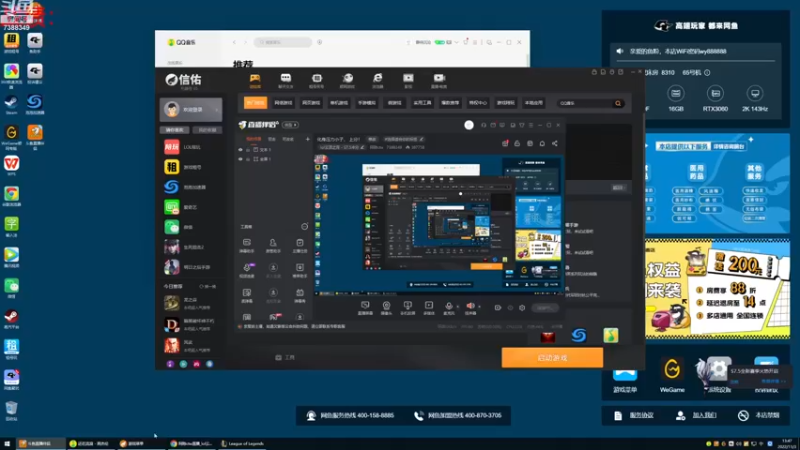Open the Recycle Bin desktop icon

click(11, 411)
